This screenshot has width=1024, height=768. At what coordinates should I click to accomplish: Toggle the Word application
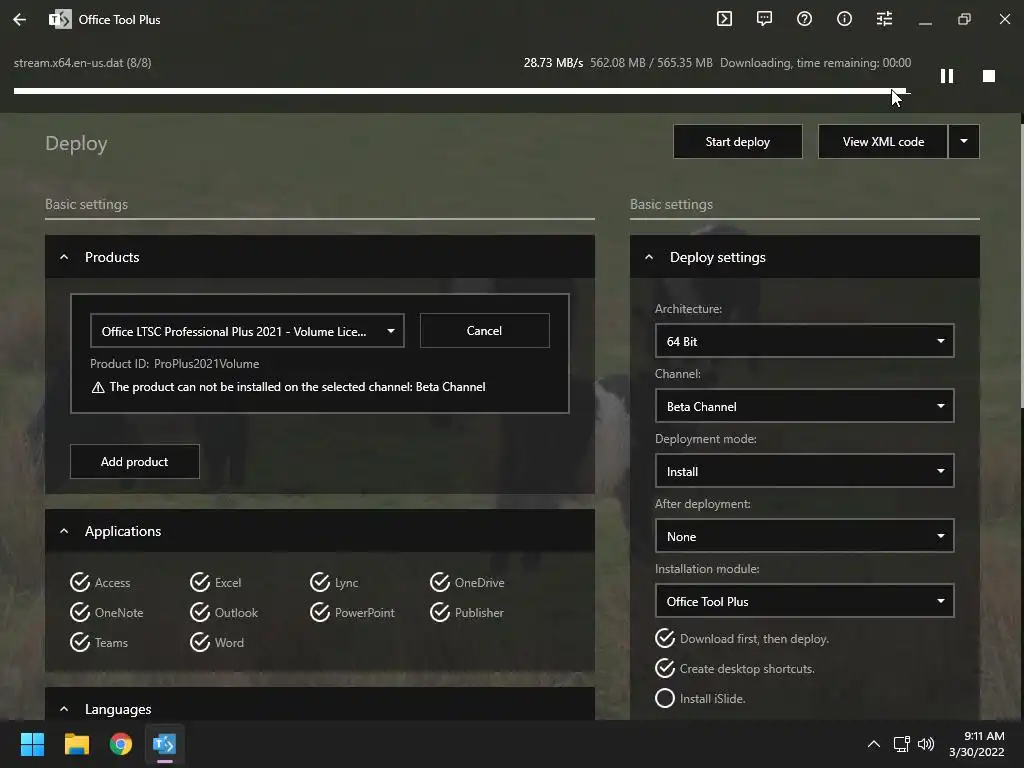[x=217, y=642]
